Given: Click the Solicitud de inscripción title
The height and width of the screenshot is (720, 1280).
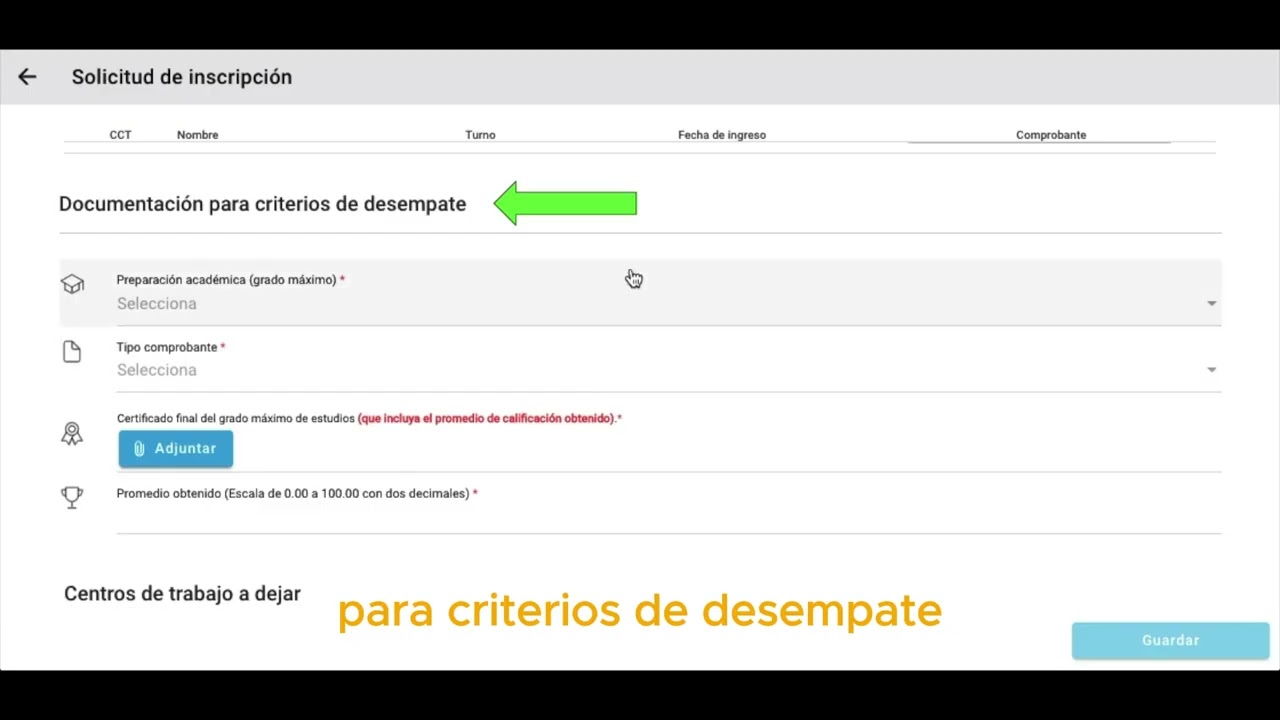Looking at the screenshot, I should pos(182,77).
